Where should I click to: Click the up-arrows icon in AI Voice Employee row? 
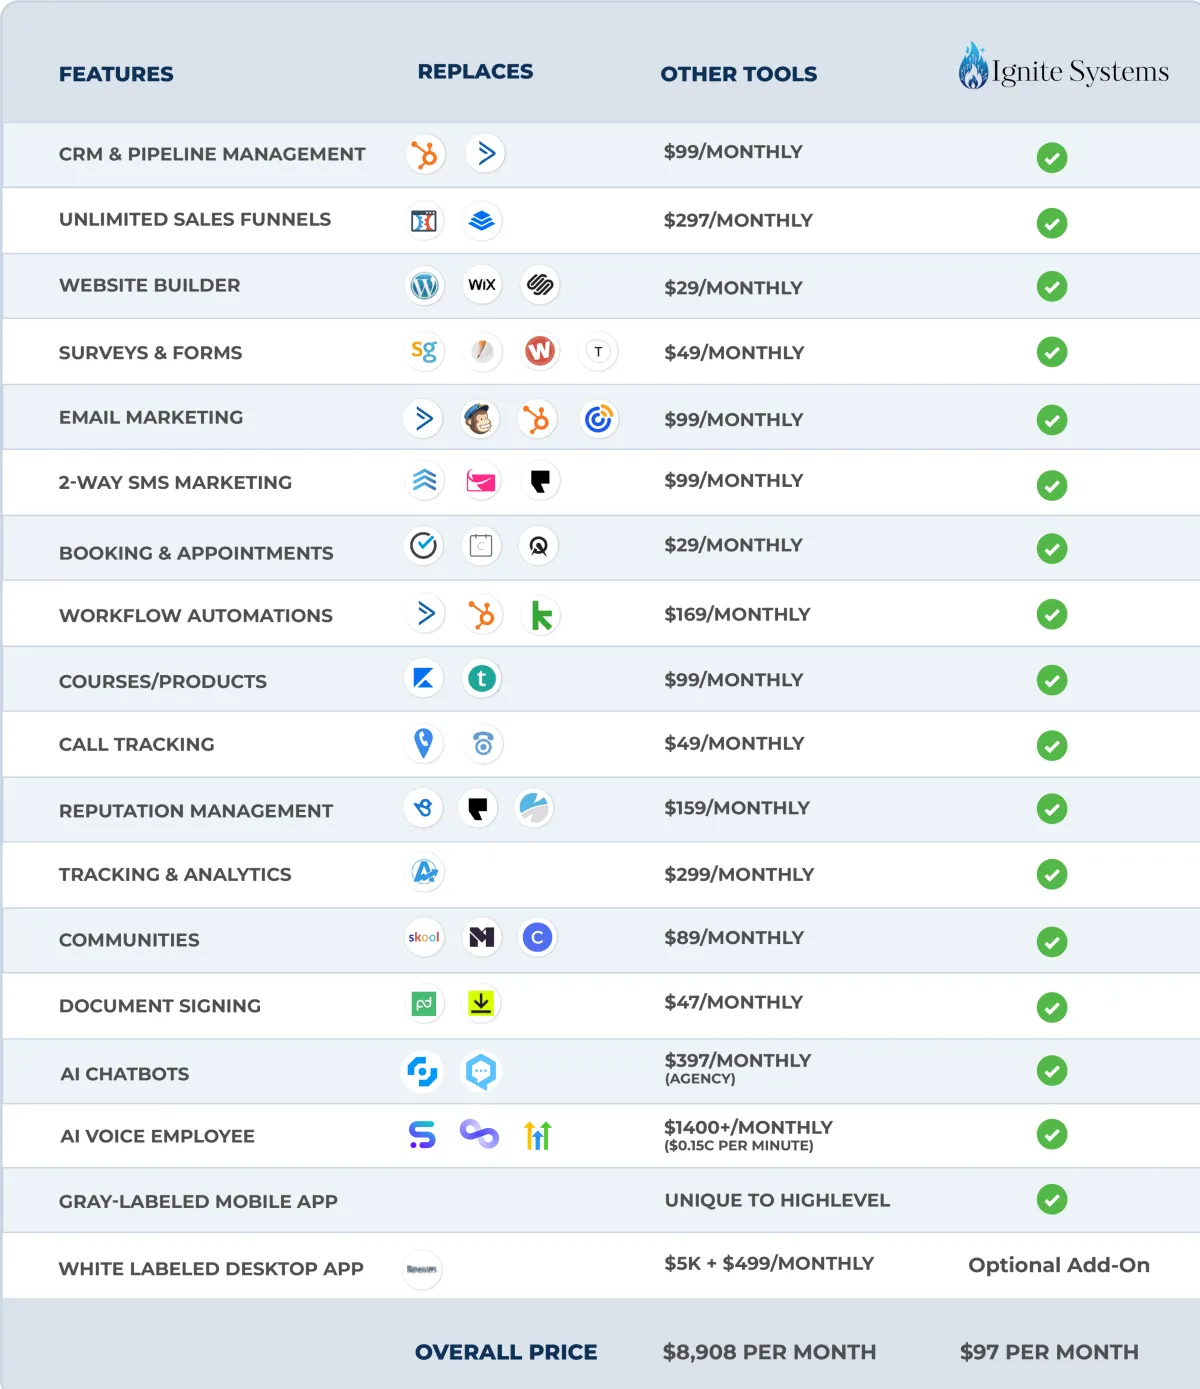tap(538, 1135)
